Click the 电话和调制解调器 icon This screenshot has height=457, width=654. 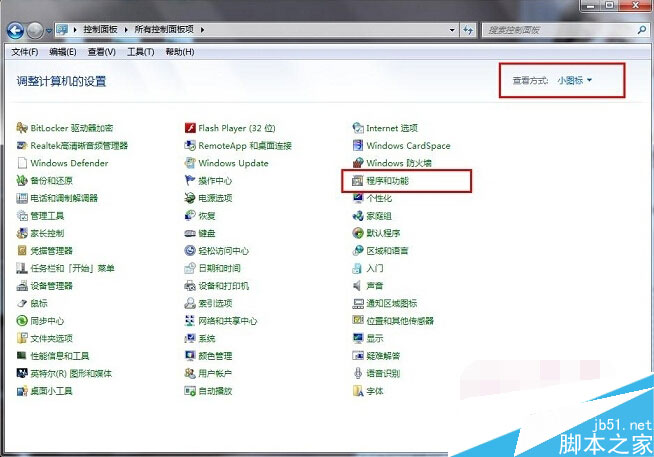point(22,198)
